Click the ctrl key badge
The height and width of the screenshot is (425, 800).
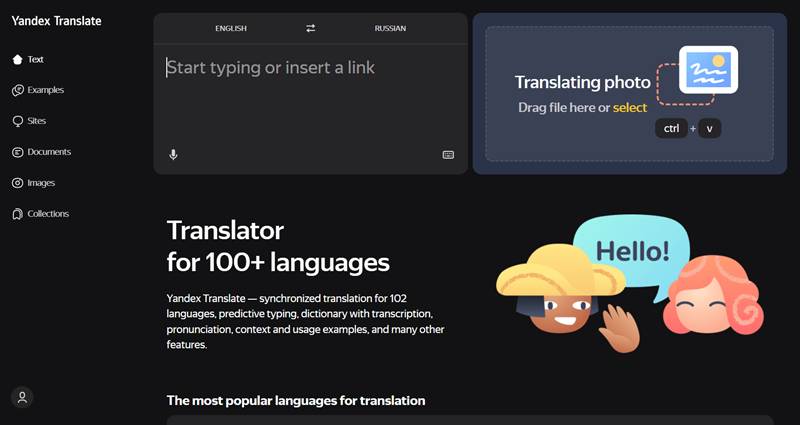point(671,129)
